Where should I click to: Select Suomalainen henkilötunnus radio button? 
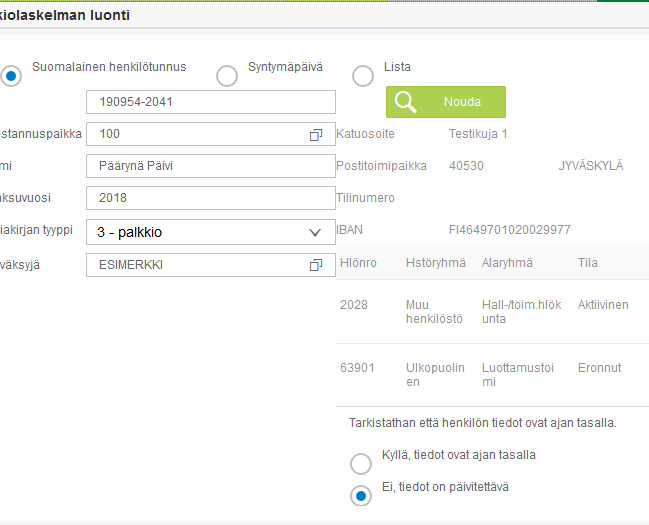(11, 76)
